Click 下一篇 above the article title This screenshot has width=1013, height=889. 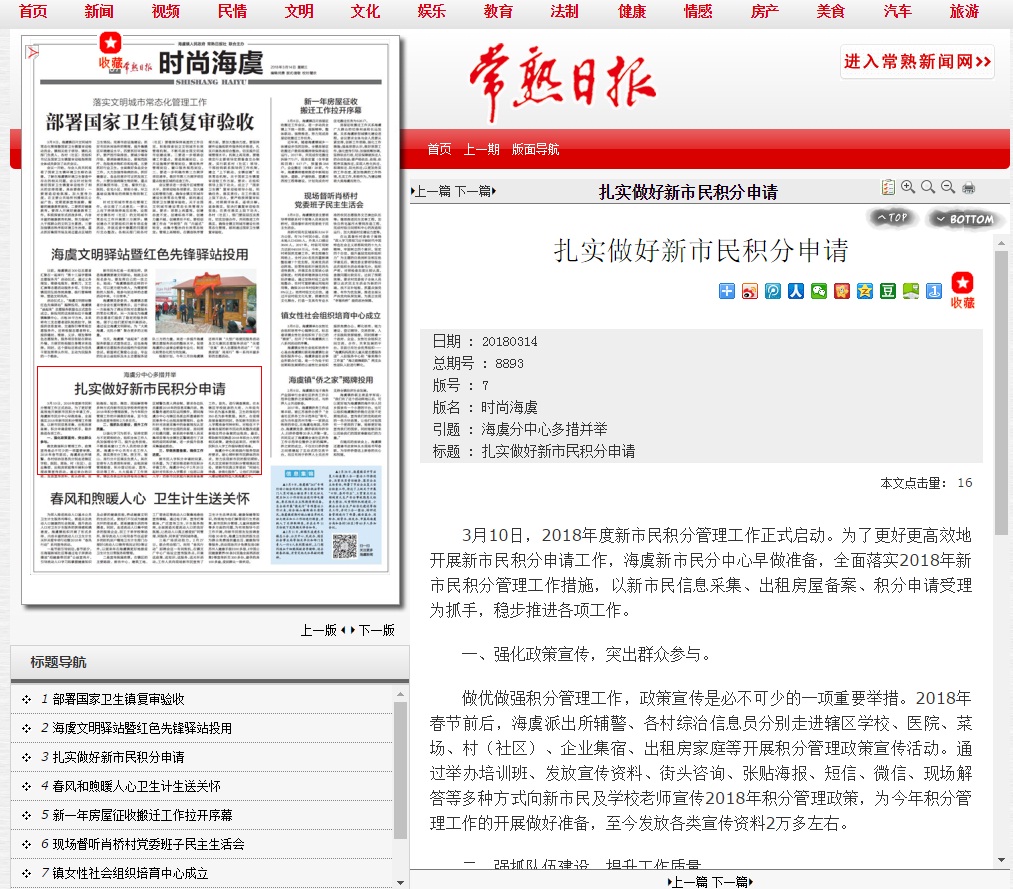pos(475,191)
